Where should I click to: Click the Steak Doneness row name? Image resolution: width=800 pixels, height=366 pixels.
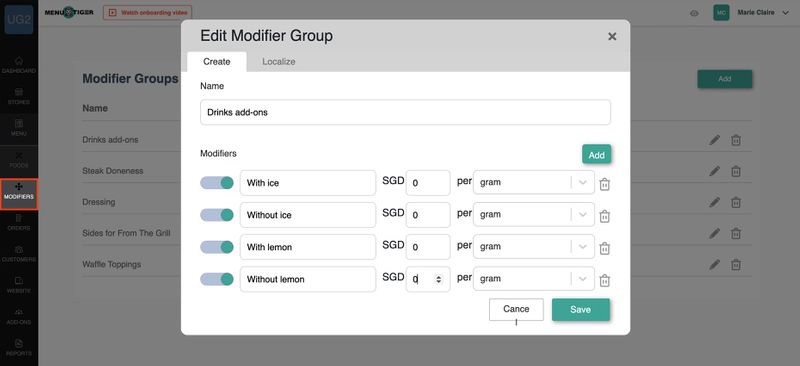click(113, 171)
